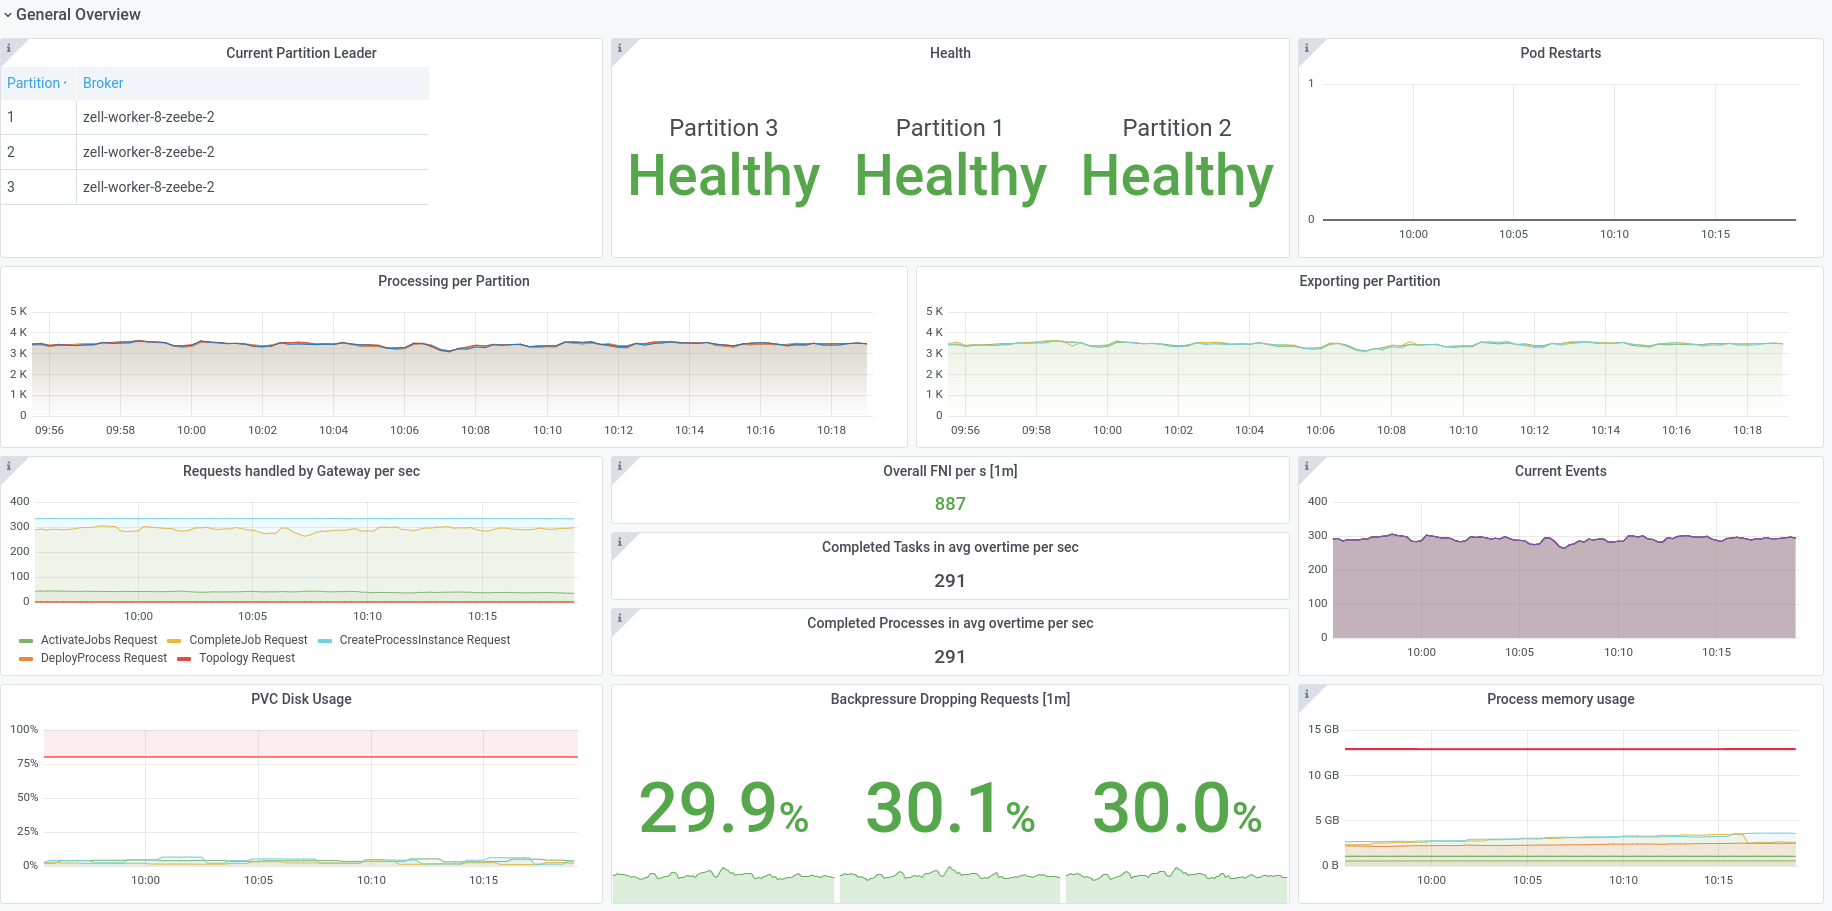Viewport: 1832px width, 911px height.
Task: Click the 29.9% backpressure stat
Action: coord(724,808)
